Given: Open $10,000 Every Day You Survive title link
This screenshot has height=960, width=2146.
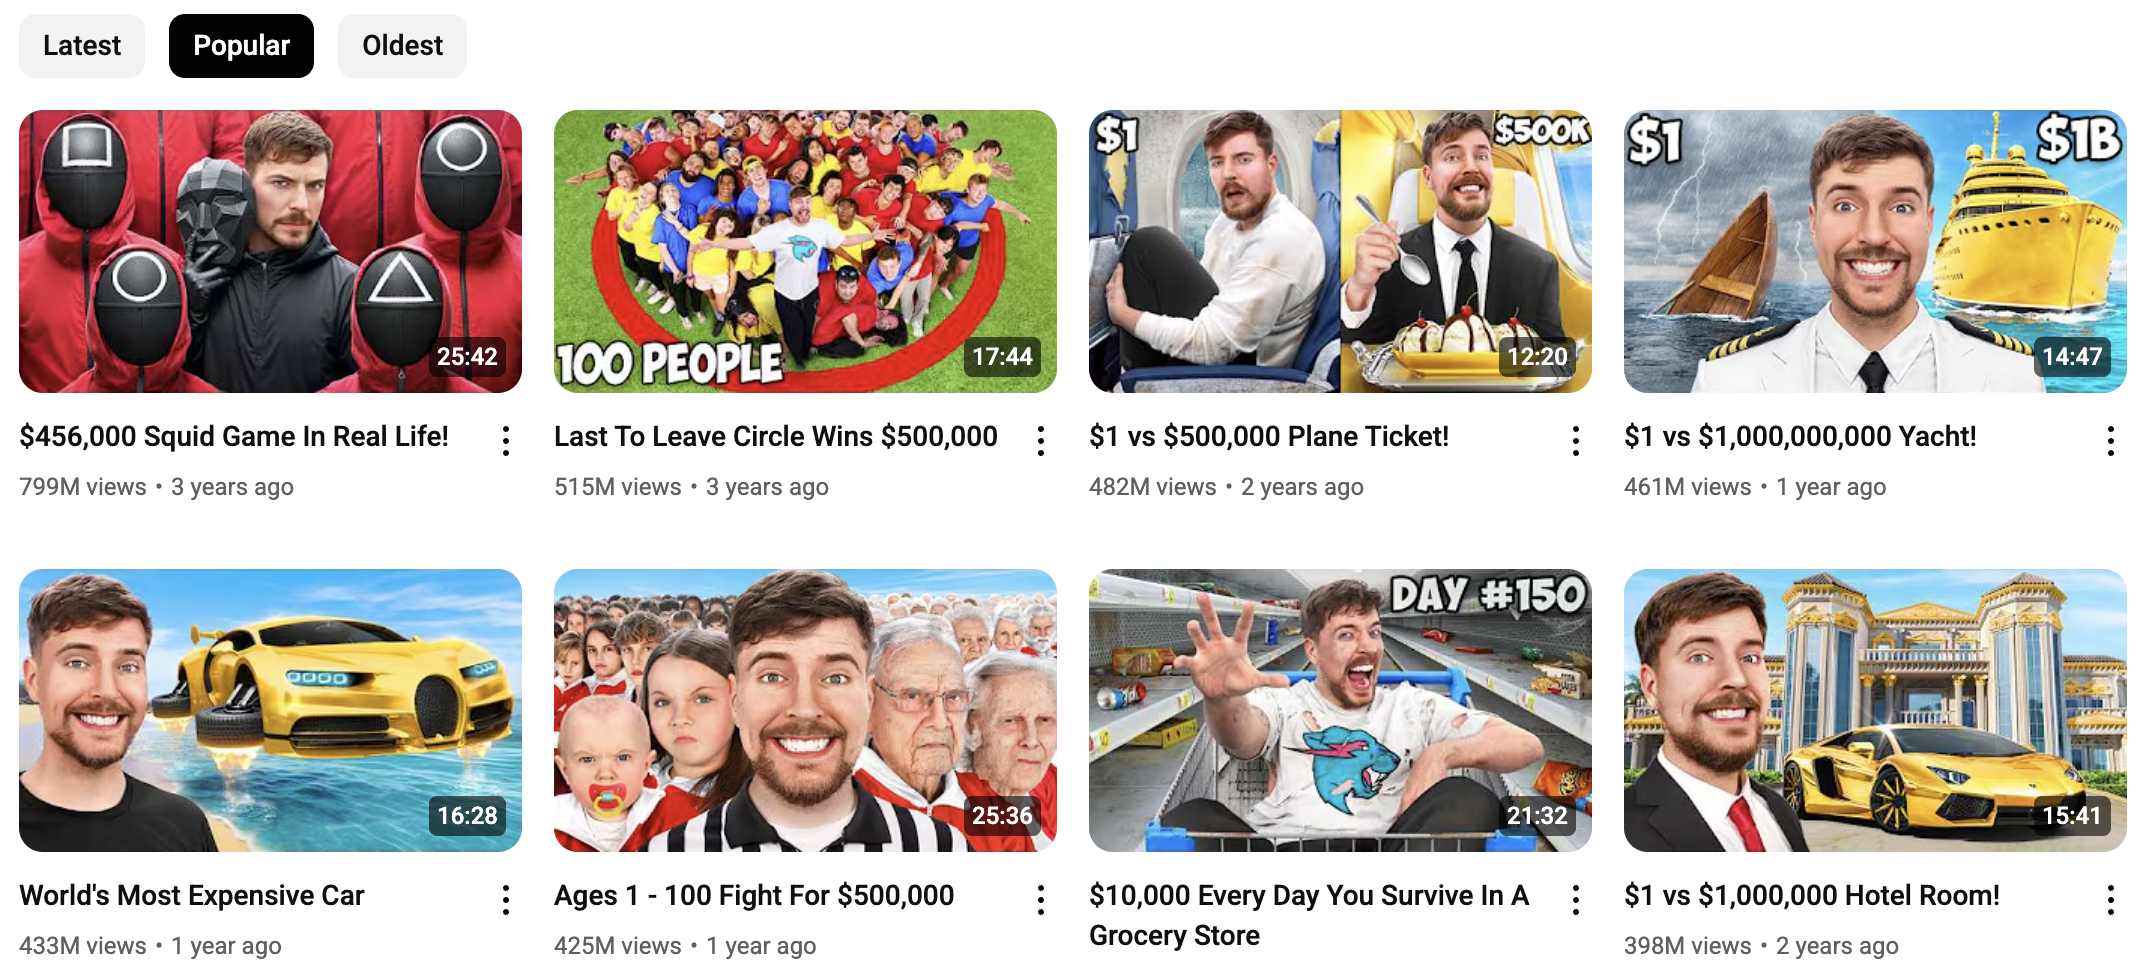Looking at the screenshot, I should pyautogui.click(x=1309, y=915).
